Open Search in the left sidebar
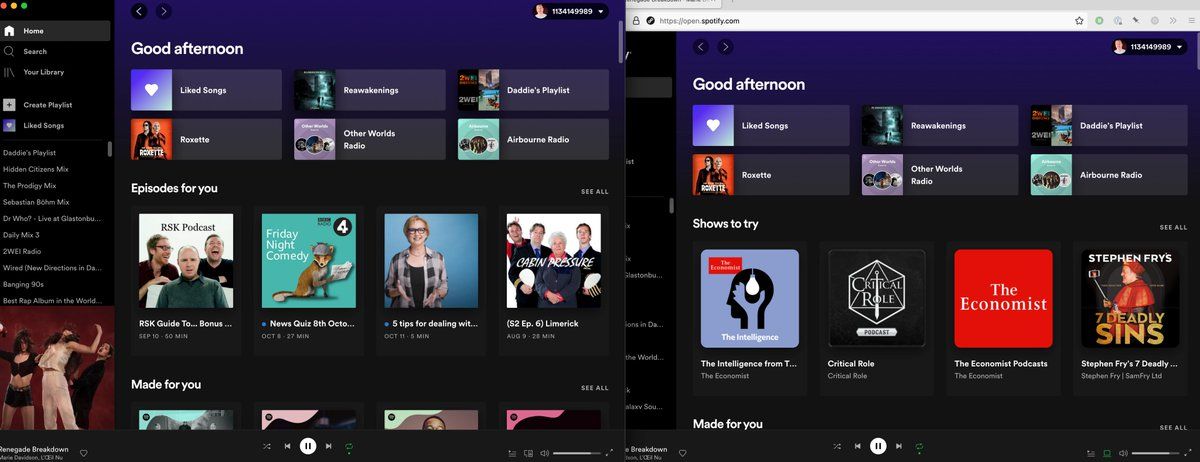The width and height of the screenshot is (1200, 462). 35,51
